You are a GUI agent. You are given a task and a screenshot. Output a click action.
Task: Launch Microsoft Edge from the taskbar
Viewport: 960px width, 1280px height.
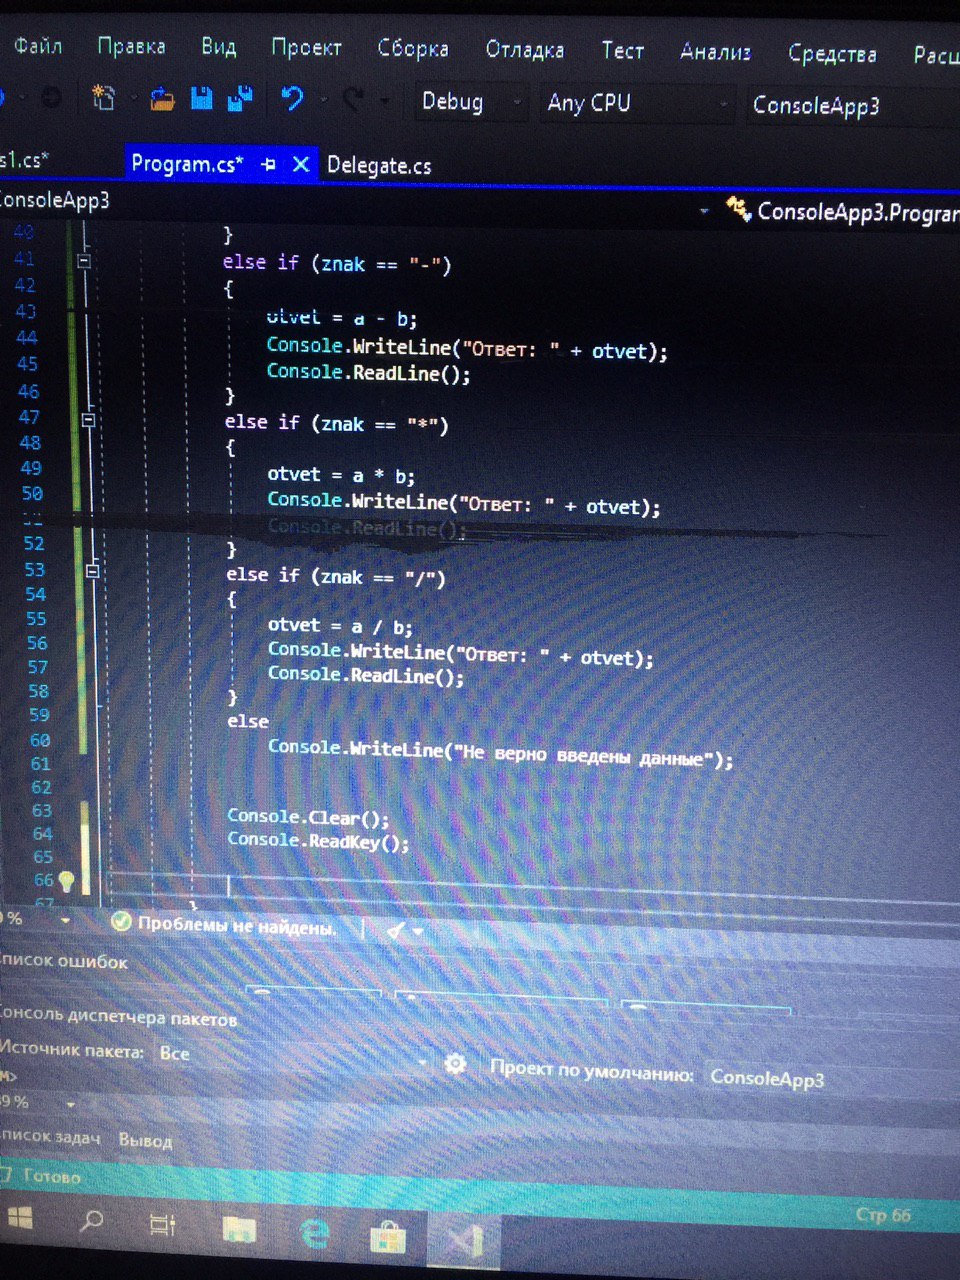(315, 1234)
